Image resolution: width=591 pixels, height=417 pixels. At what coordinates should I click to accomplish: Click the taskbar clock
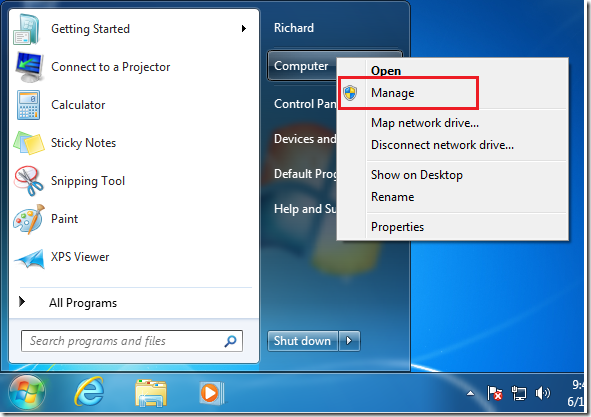[577, 393]
